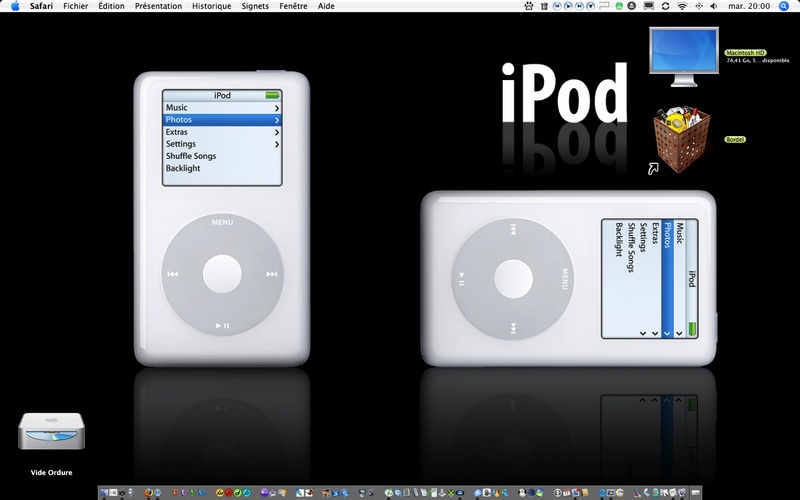Open the Safari application menu

click(x=41, y=6)
